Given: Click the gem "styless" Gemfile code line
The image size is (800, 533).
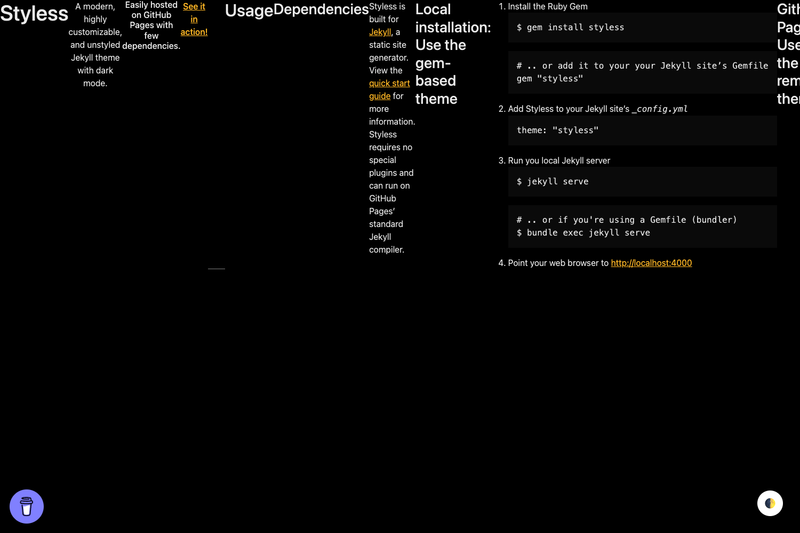Looking at the screenshot, I should [549, 79].
